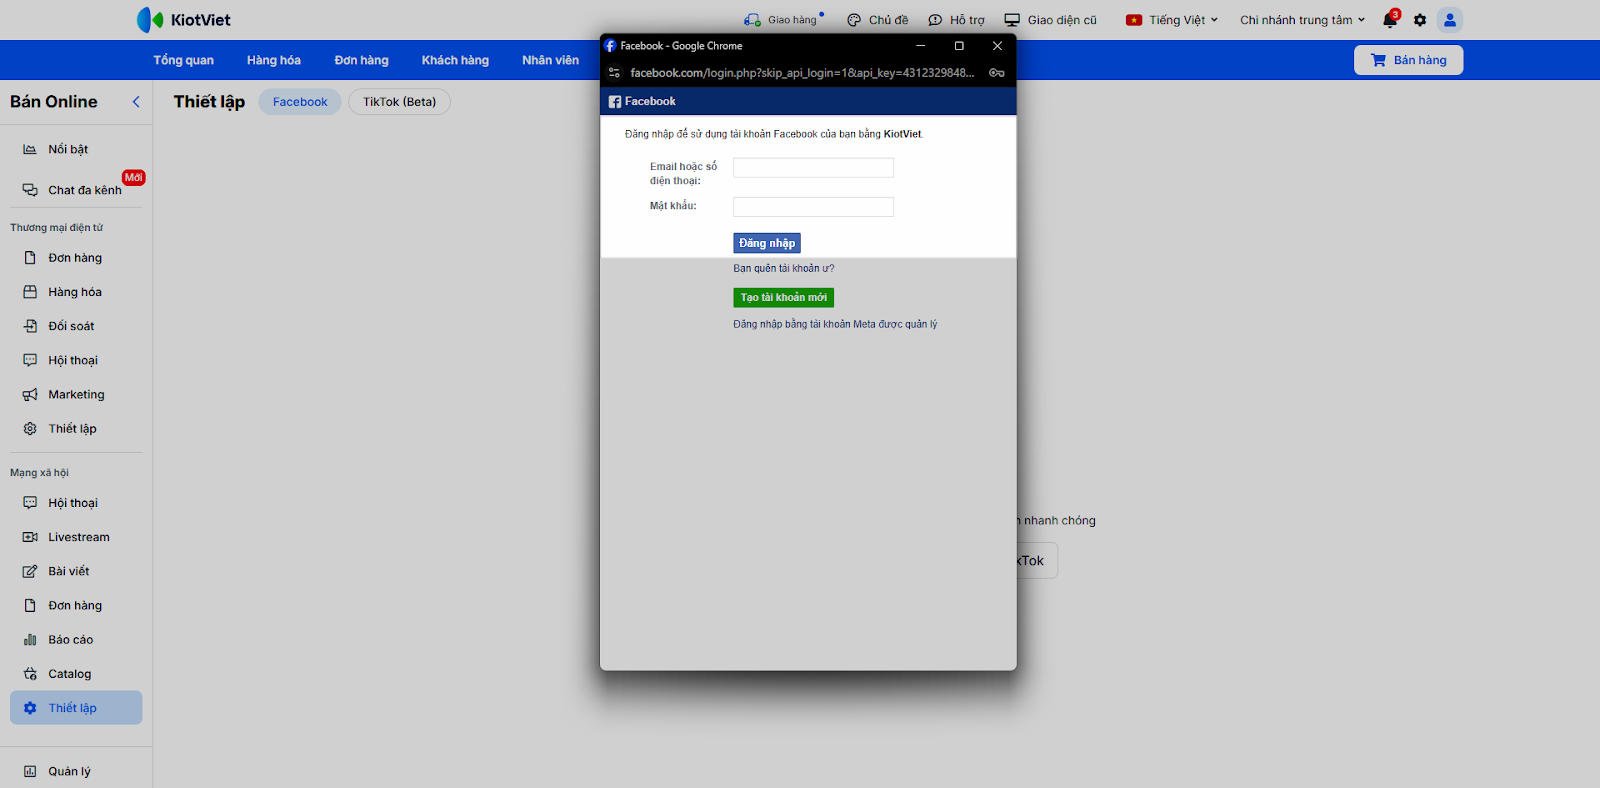Open the Meta managed account login link
1600x788 pixels.
tap(835, 324)
